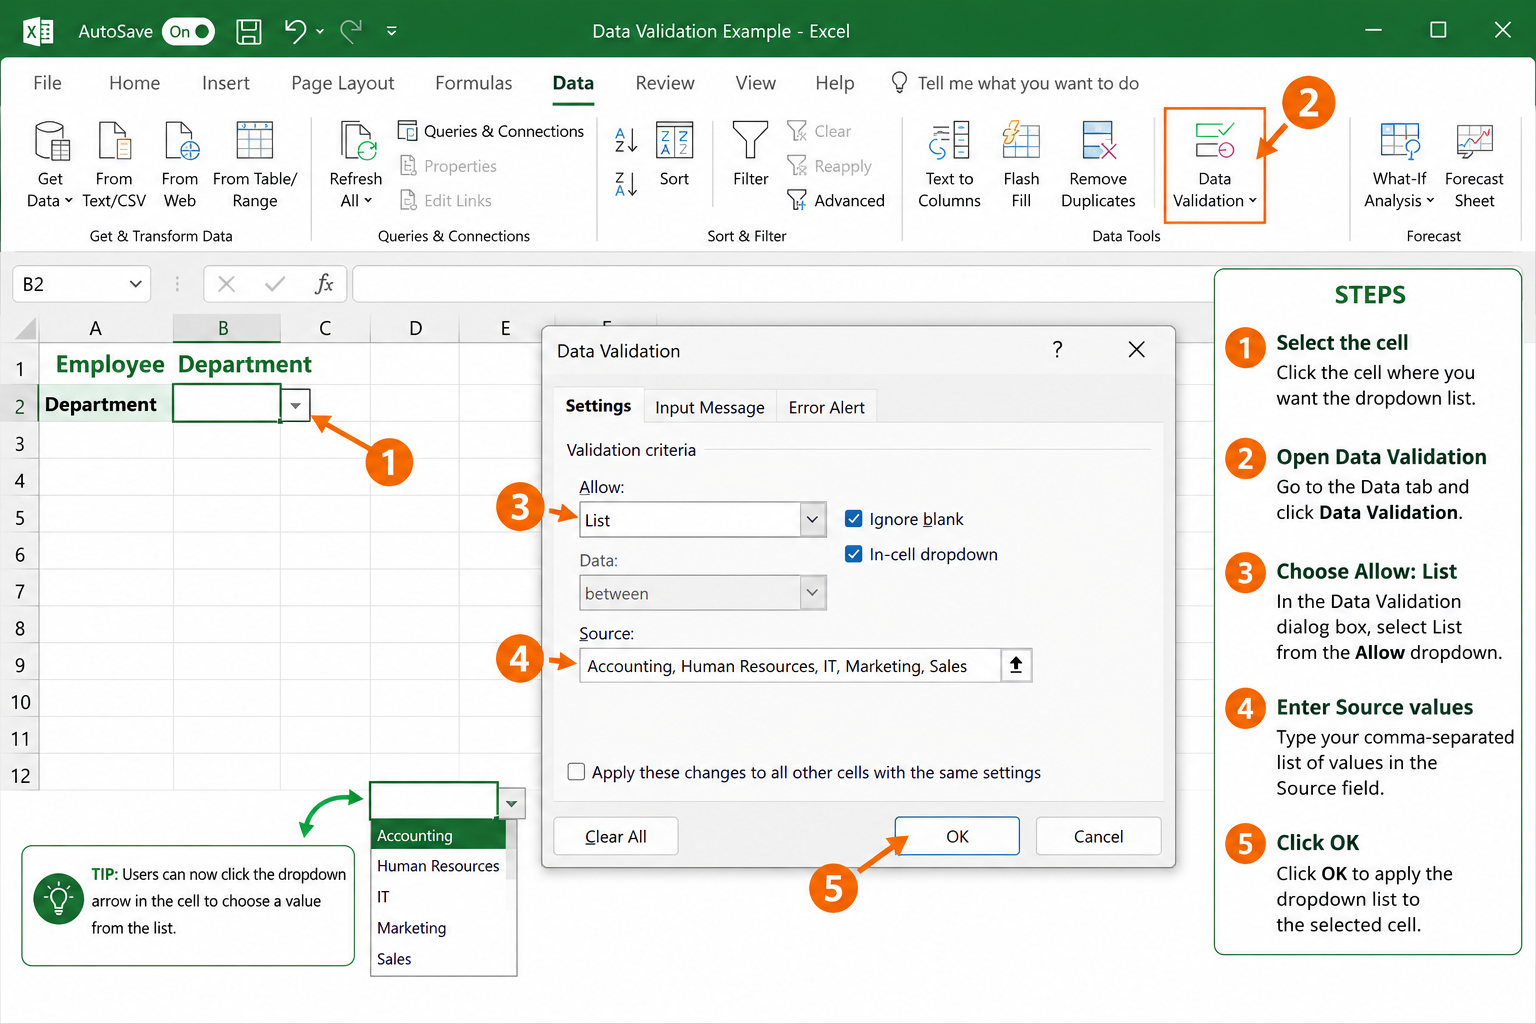The image size is (1536, 1024).
Task: Open the Page Layout tab
Action: click(343, 83)
